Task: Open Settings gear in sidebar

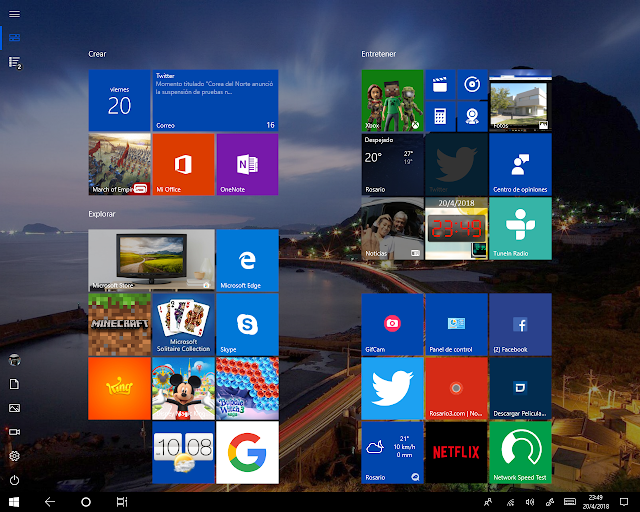Action: click(14, 456)
